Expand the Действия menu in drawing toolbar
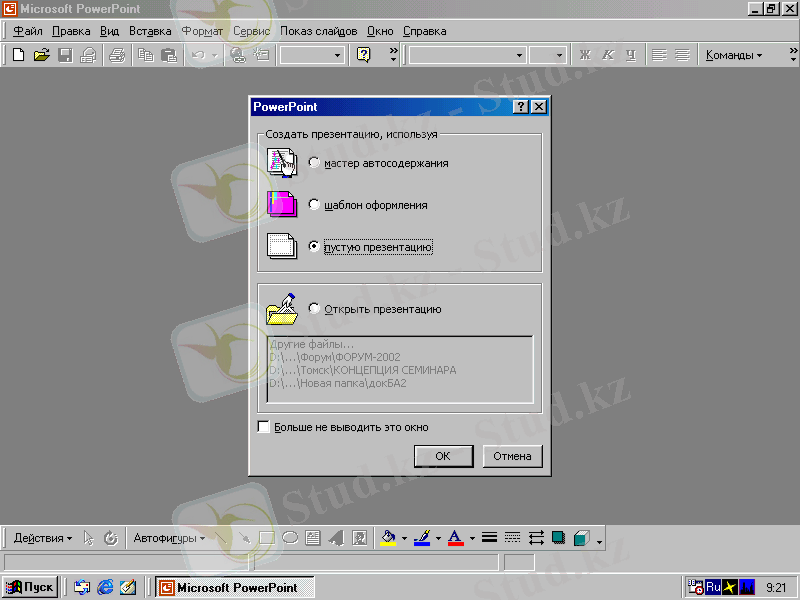The image size is (800, 600). [x=43, y=538]
